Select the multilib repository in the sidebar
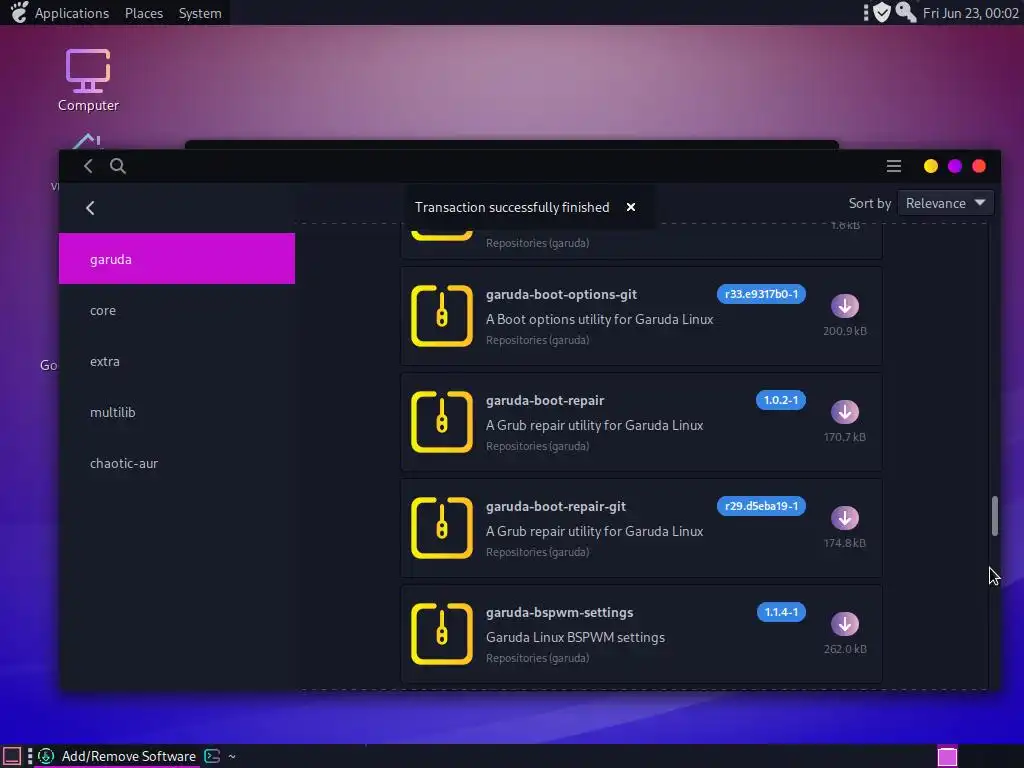This screenshot has width=1024, height=768. (177, 412)
